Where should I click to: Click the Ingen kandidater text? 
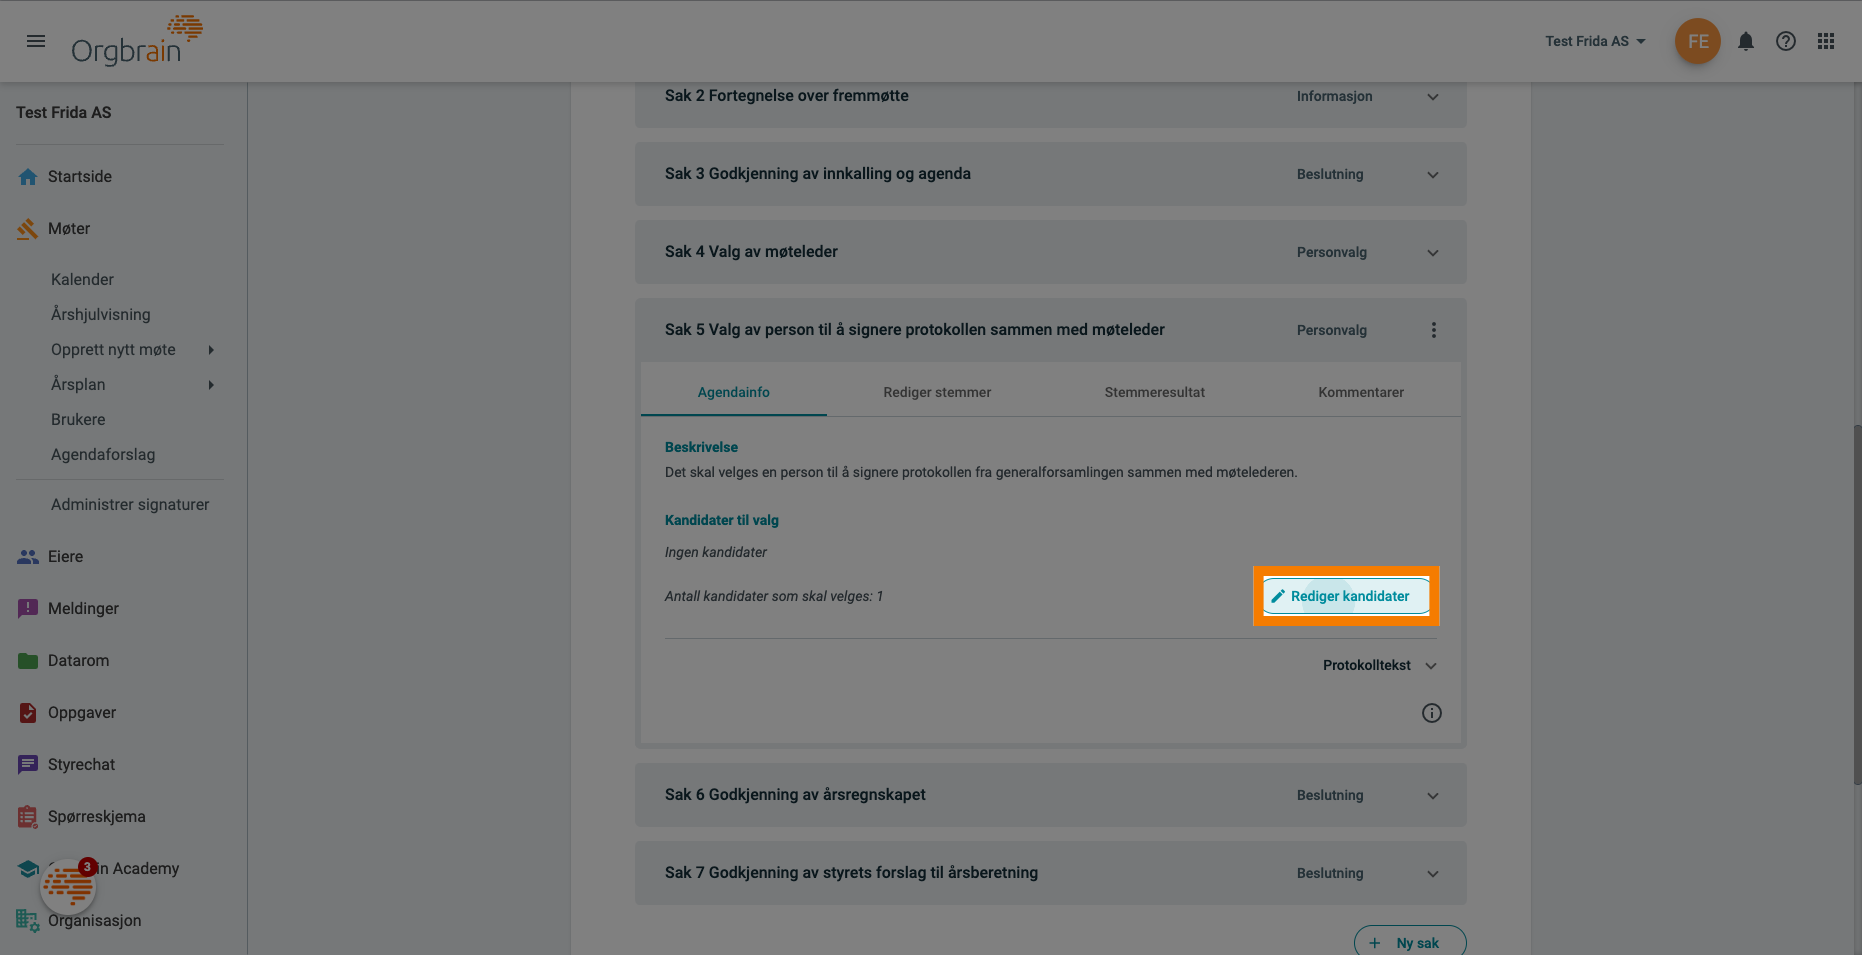click(715, 552)
